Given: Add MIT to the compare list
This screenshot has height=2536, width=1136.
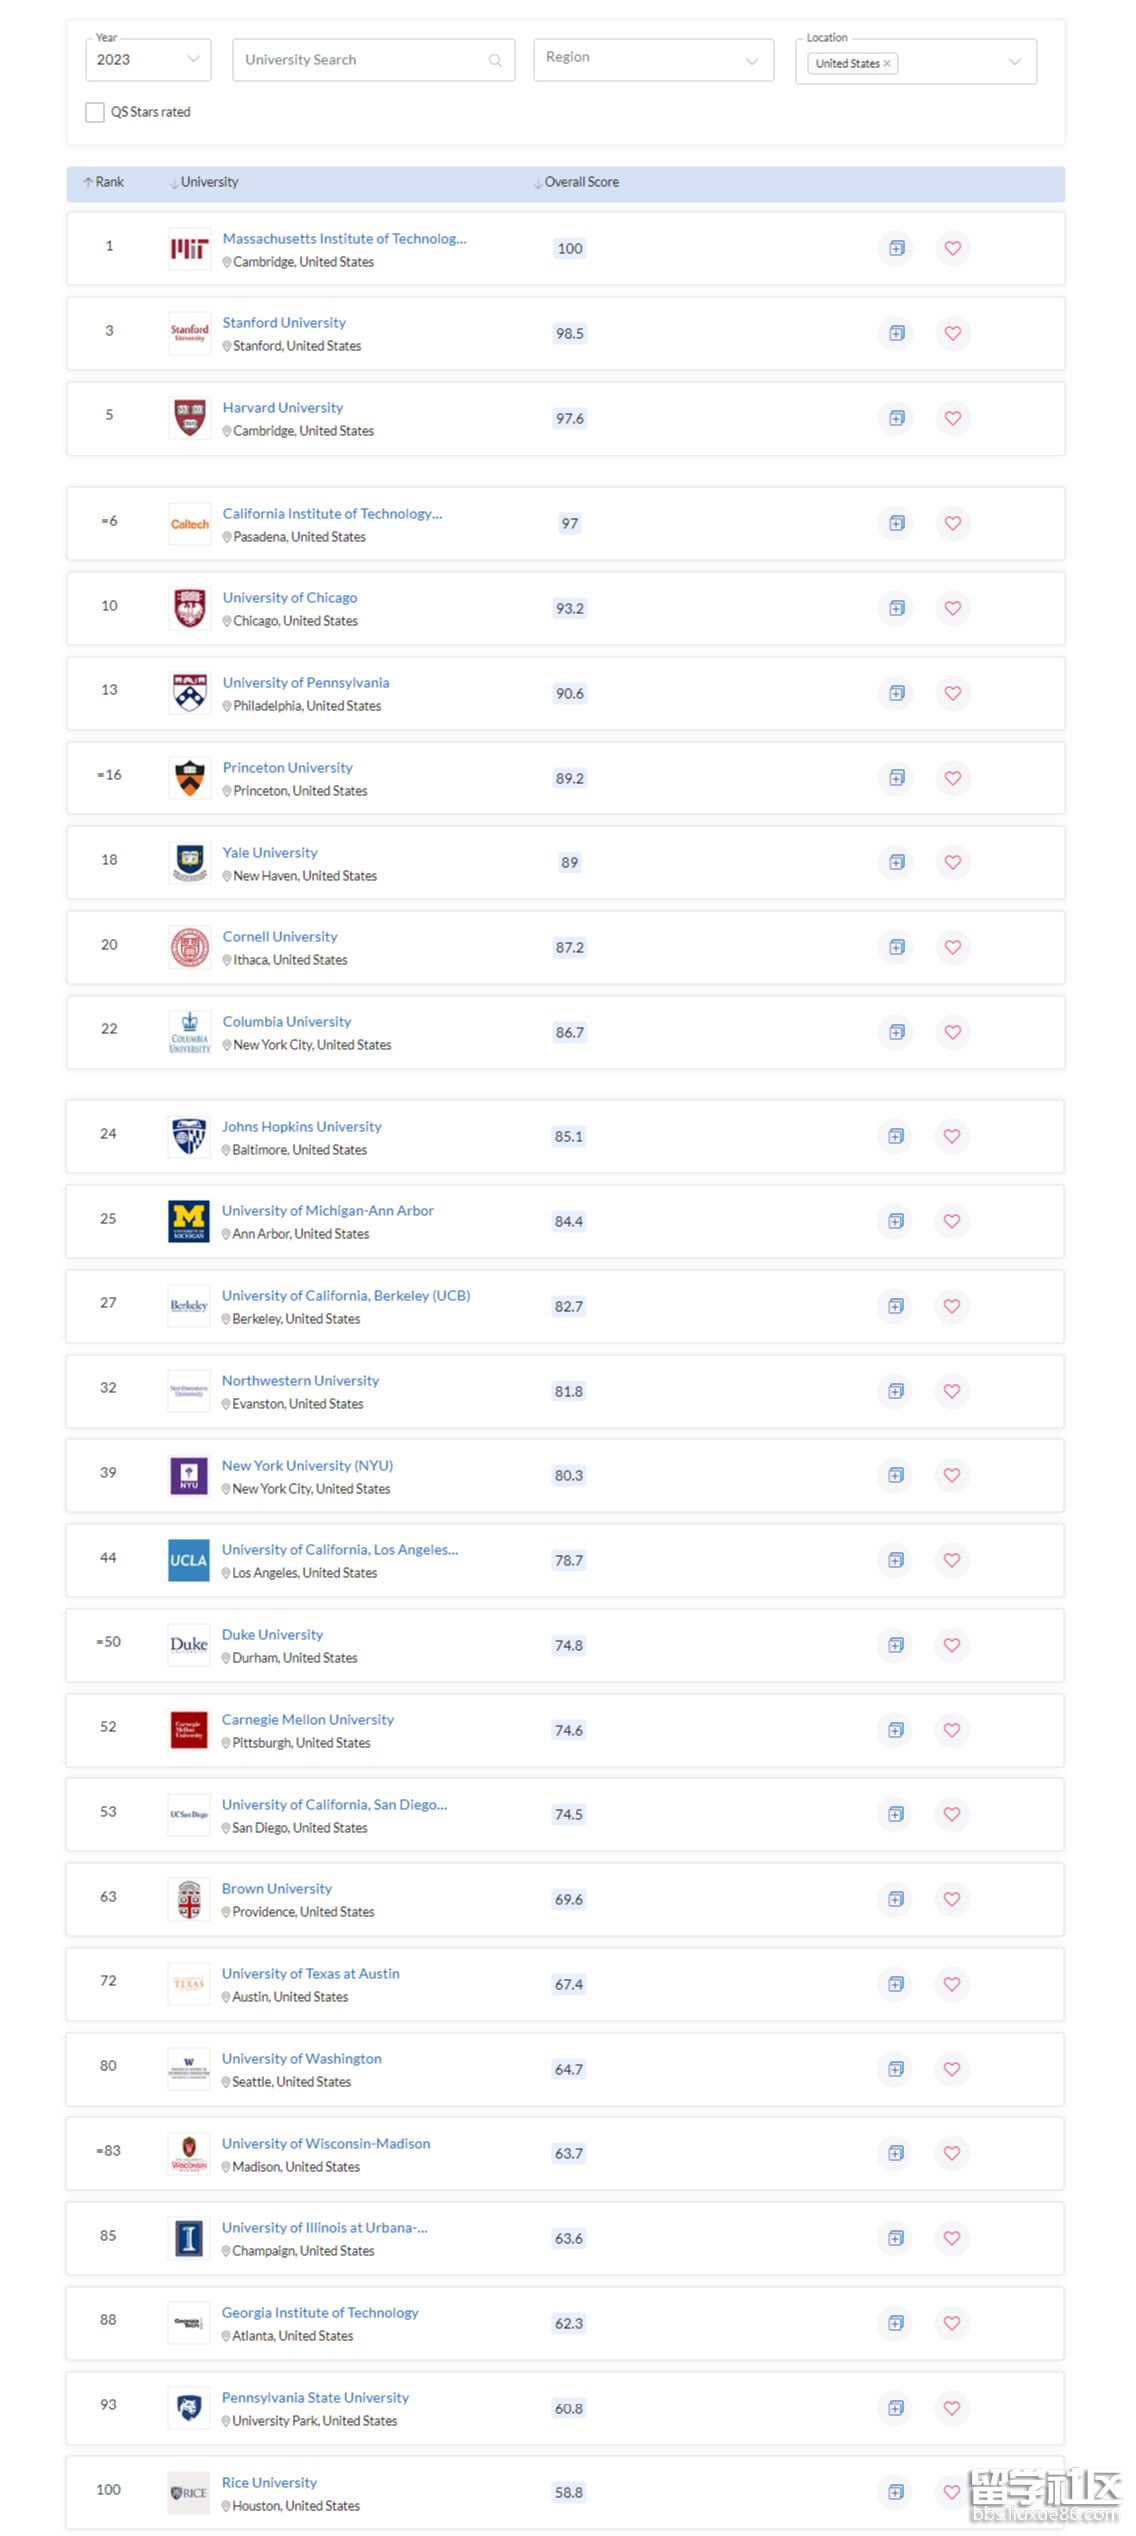Looking at the screenshot, I should pyautogui.click(x=896, y=248).
